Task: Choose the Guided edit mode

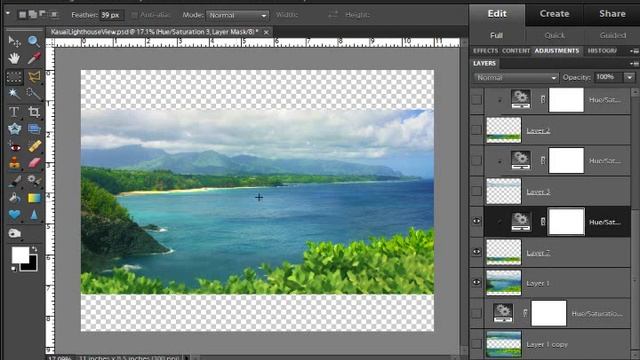Action: pyautogui.click(x=613, y=36)
